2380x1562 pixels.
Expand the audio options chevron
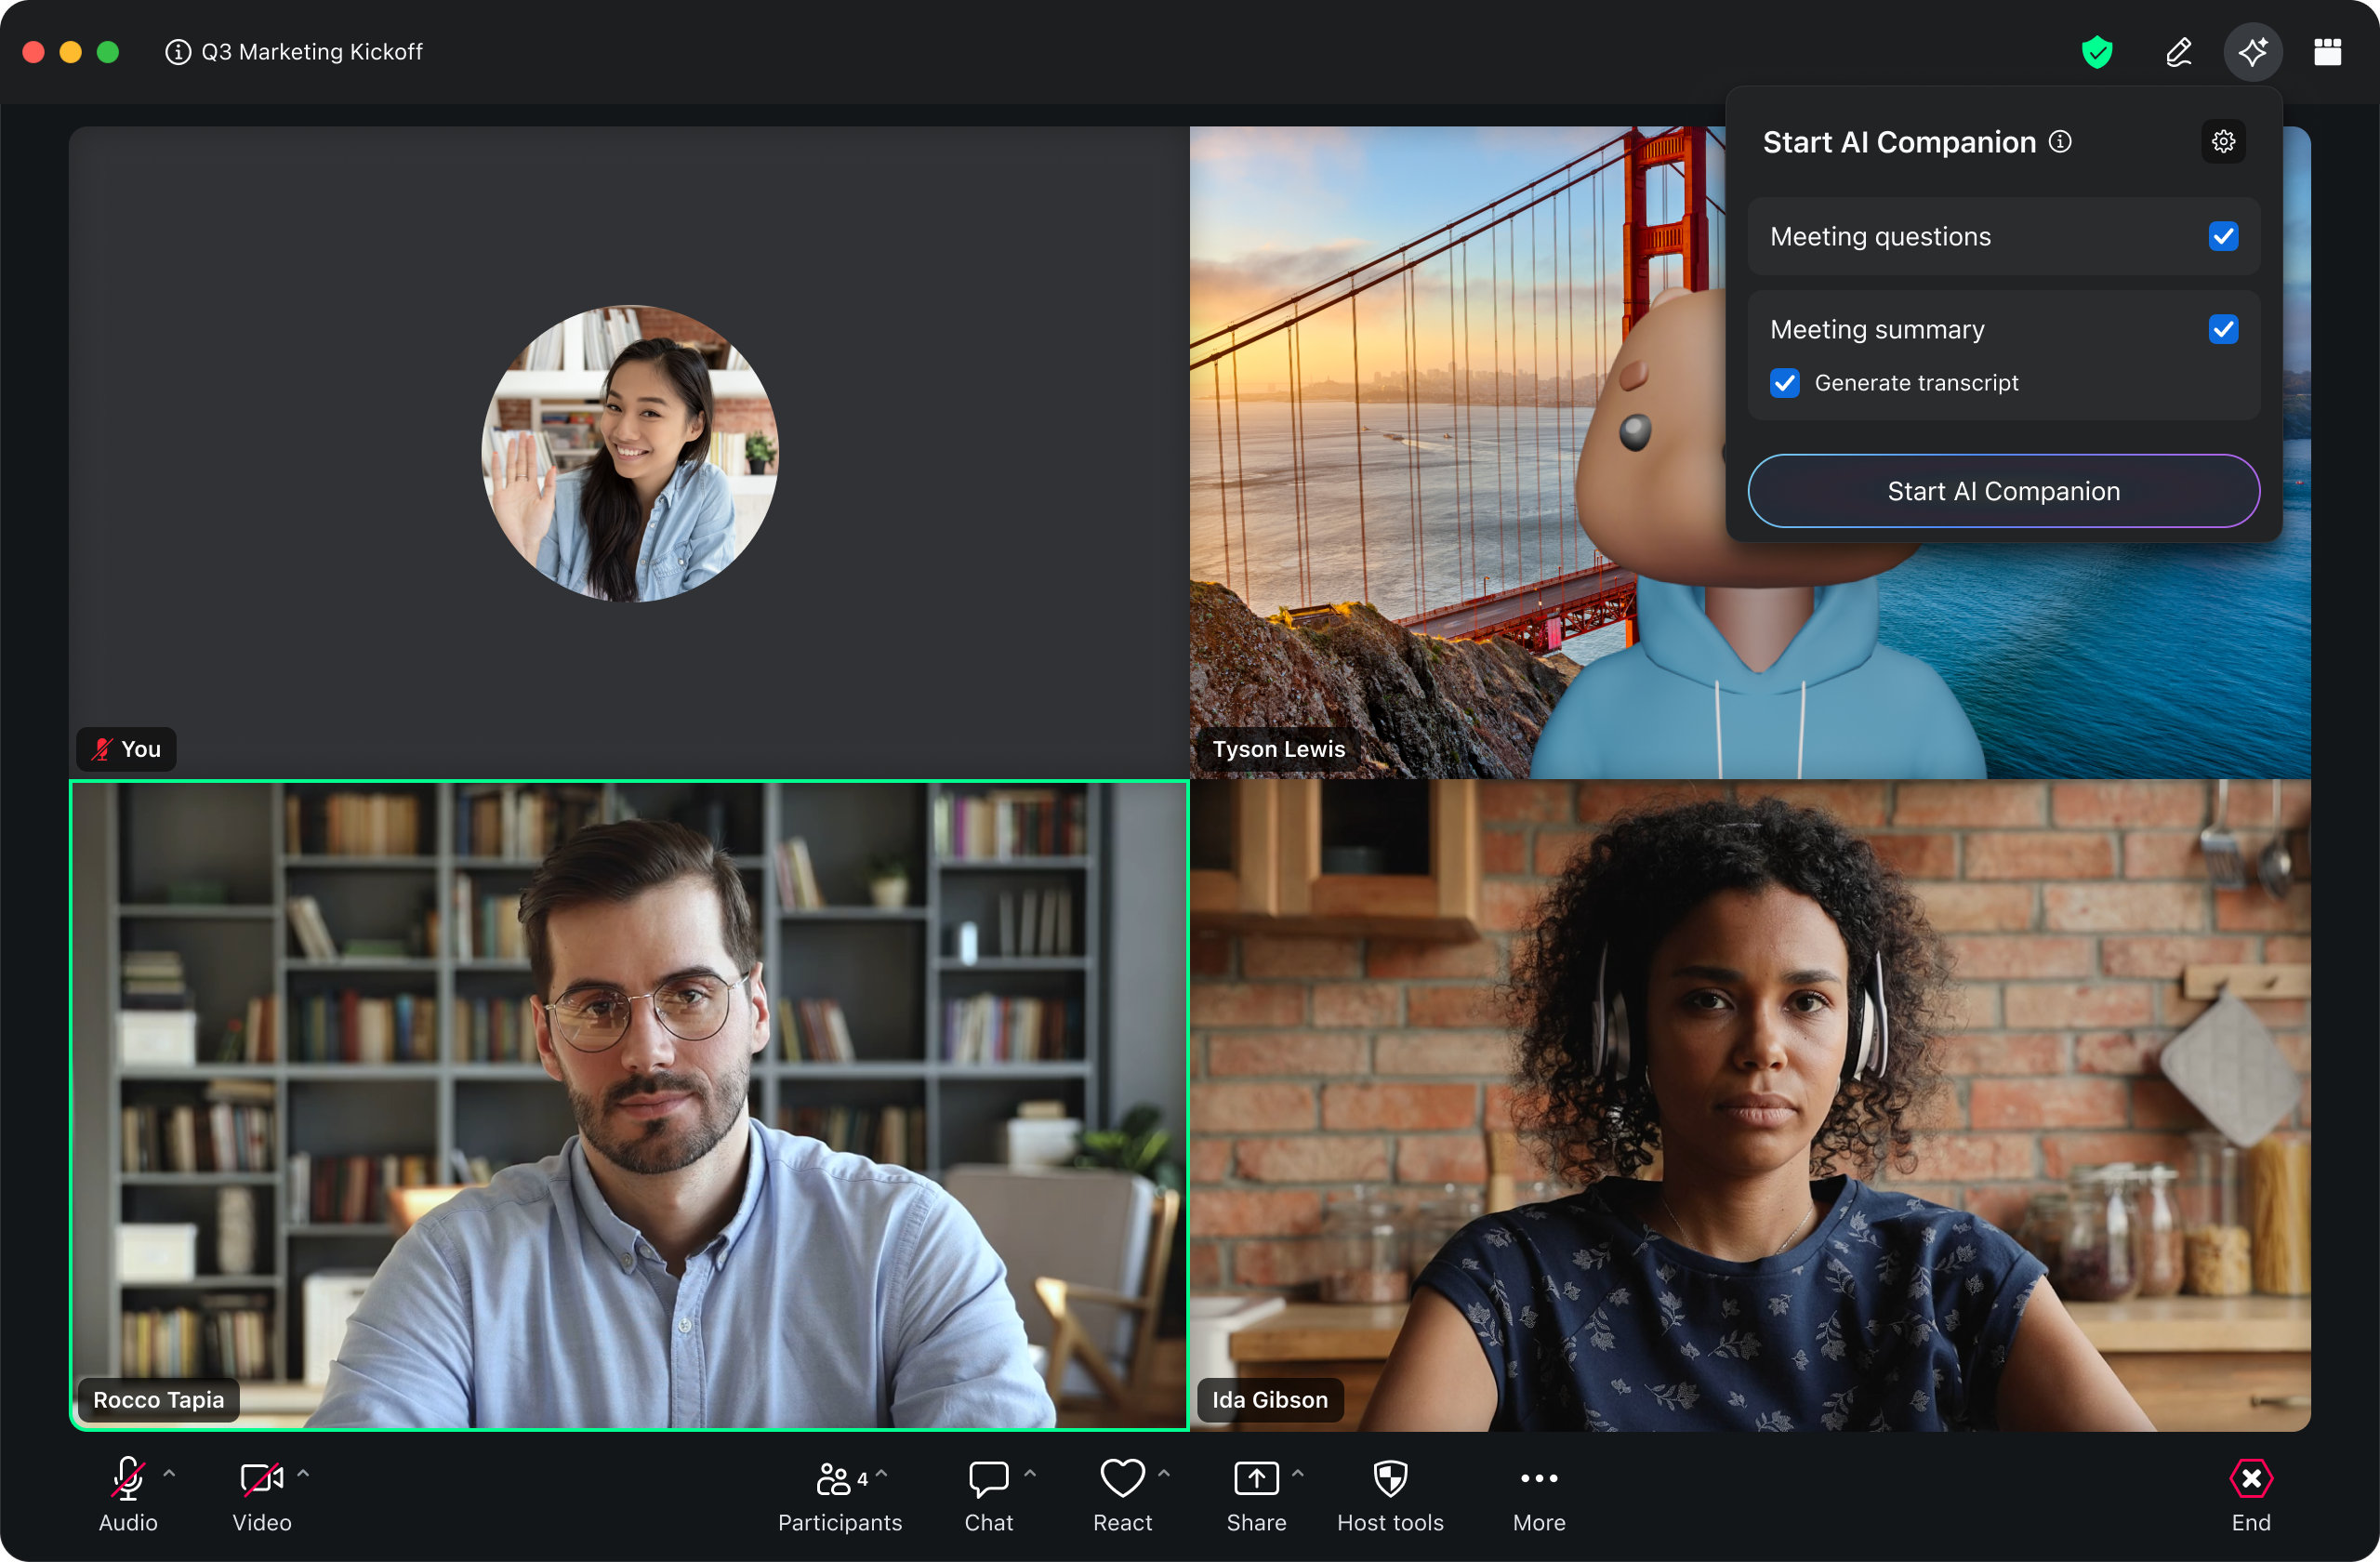coord(169,1473)
